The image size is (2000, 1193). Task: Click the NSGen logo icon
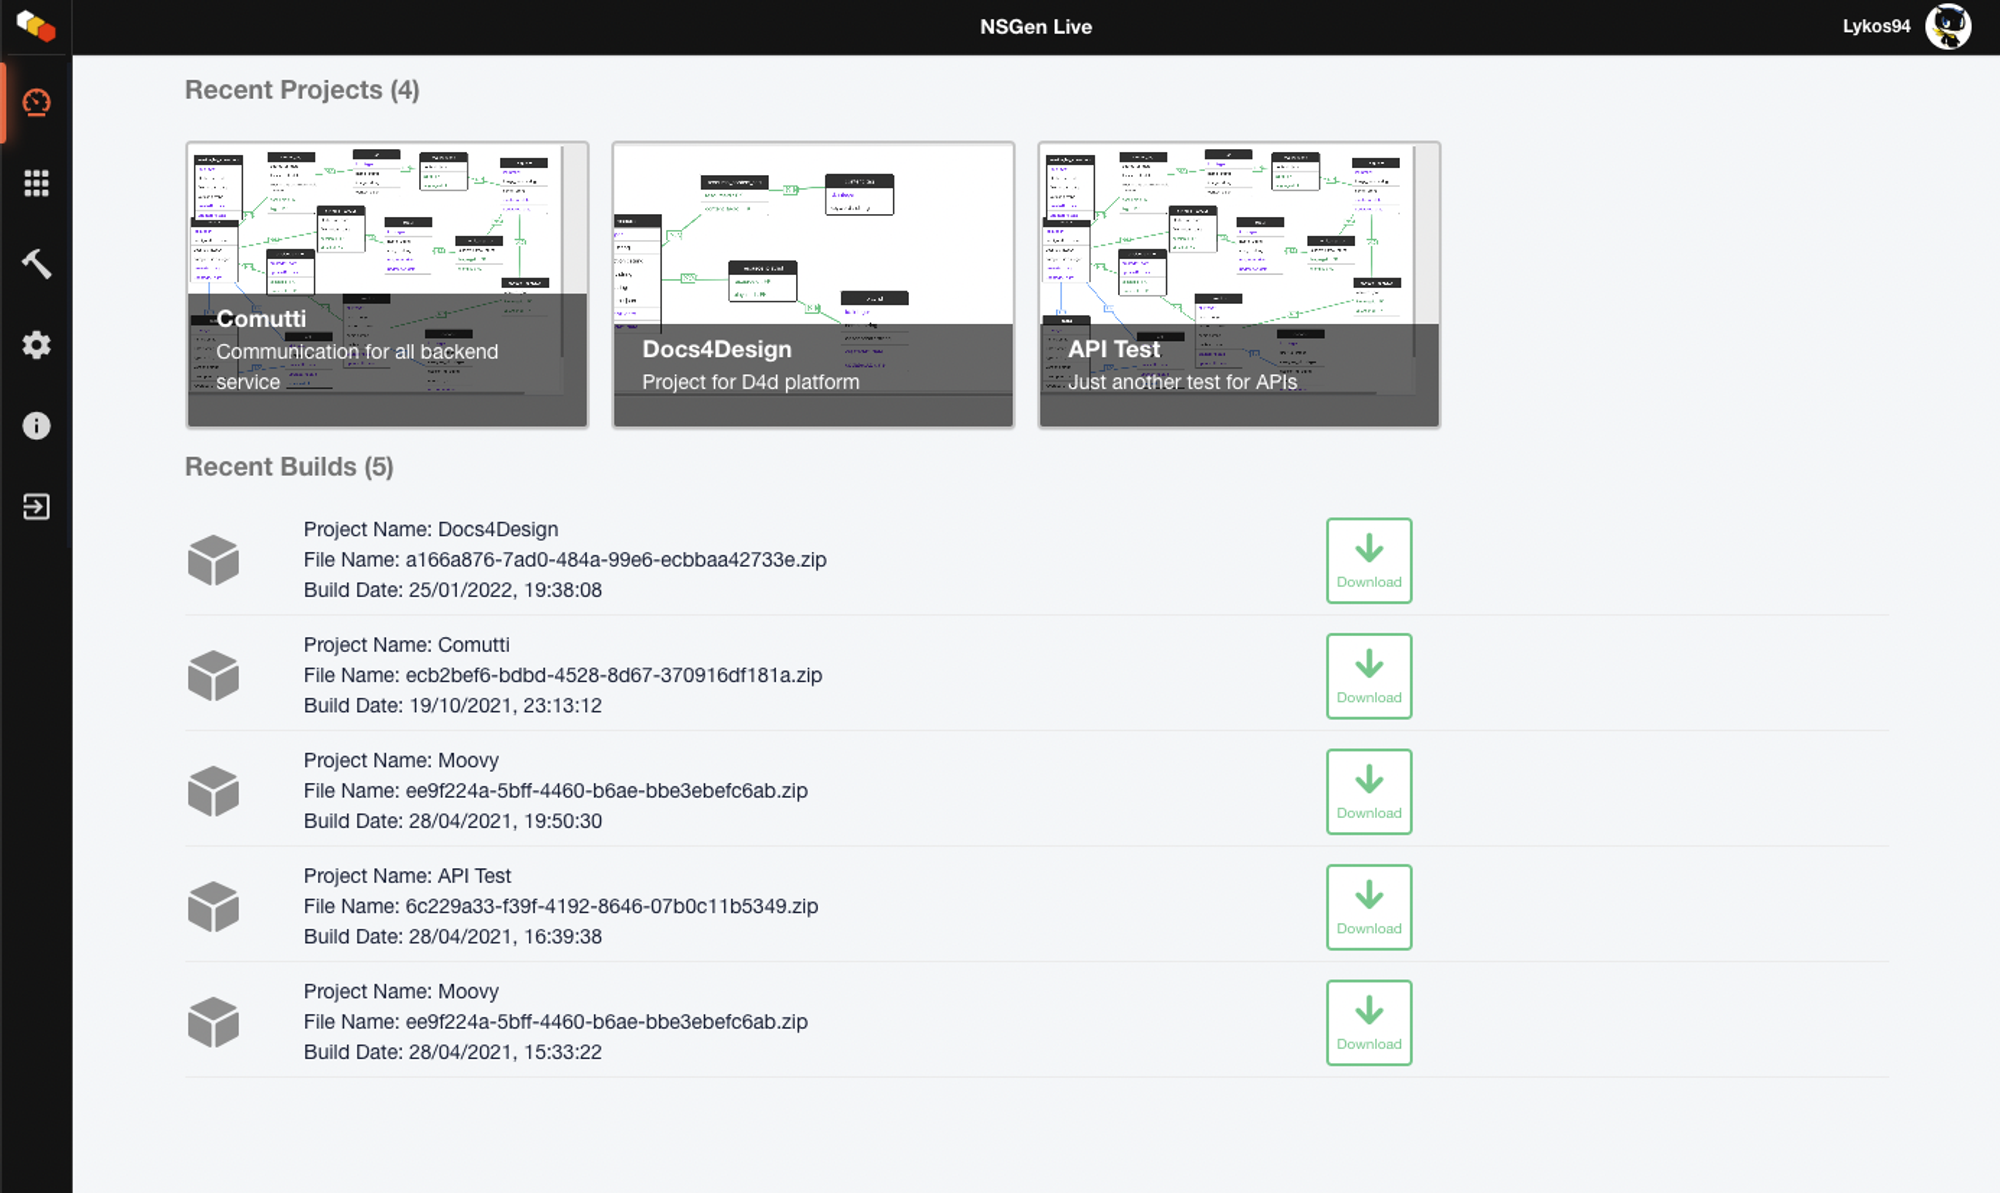pyautogui.click(x=36, y=26)
